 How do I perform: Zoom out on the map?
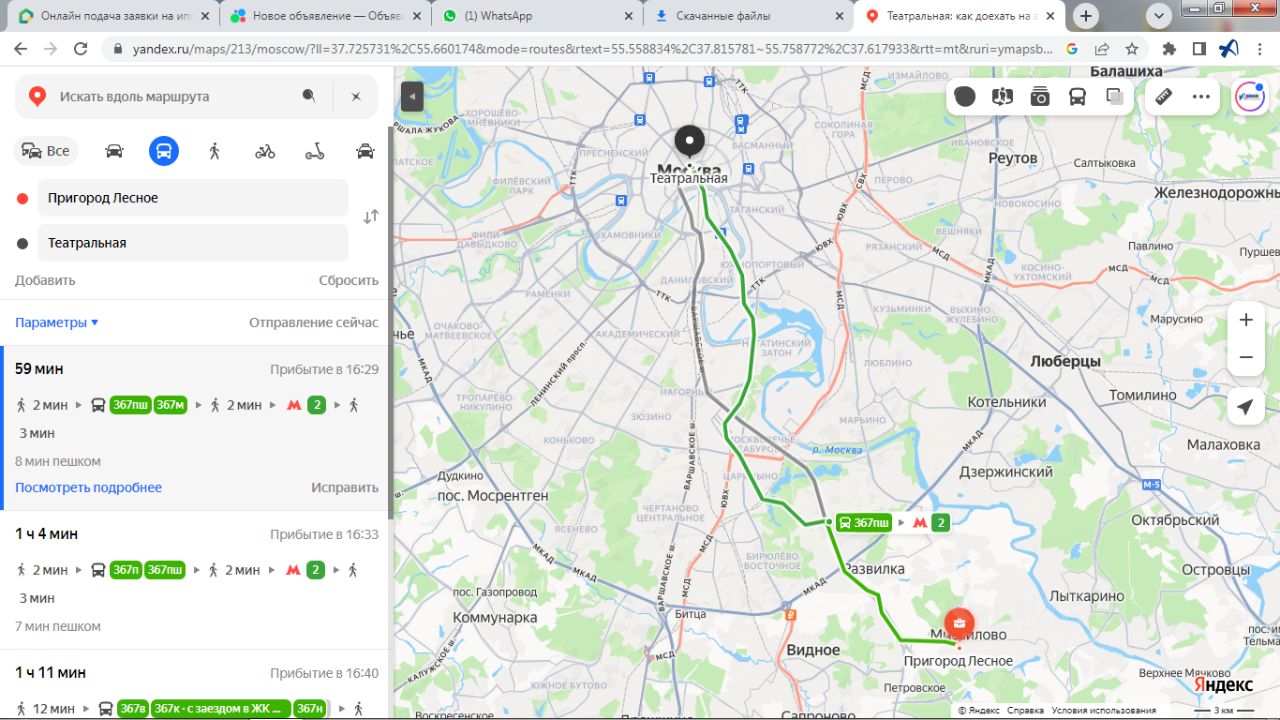click(x=1246, y=357)
